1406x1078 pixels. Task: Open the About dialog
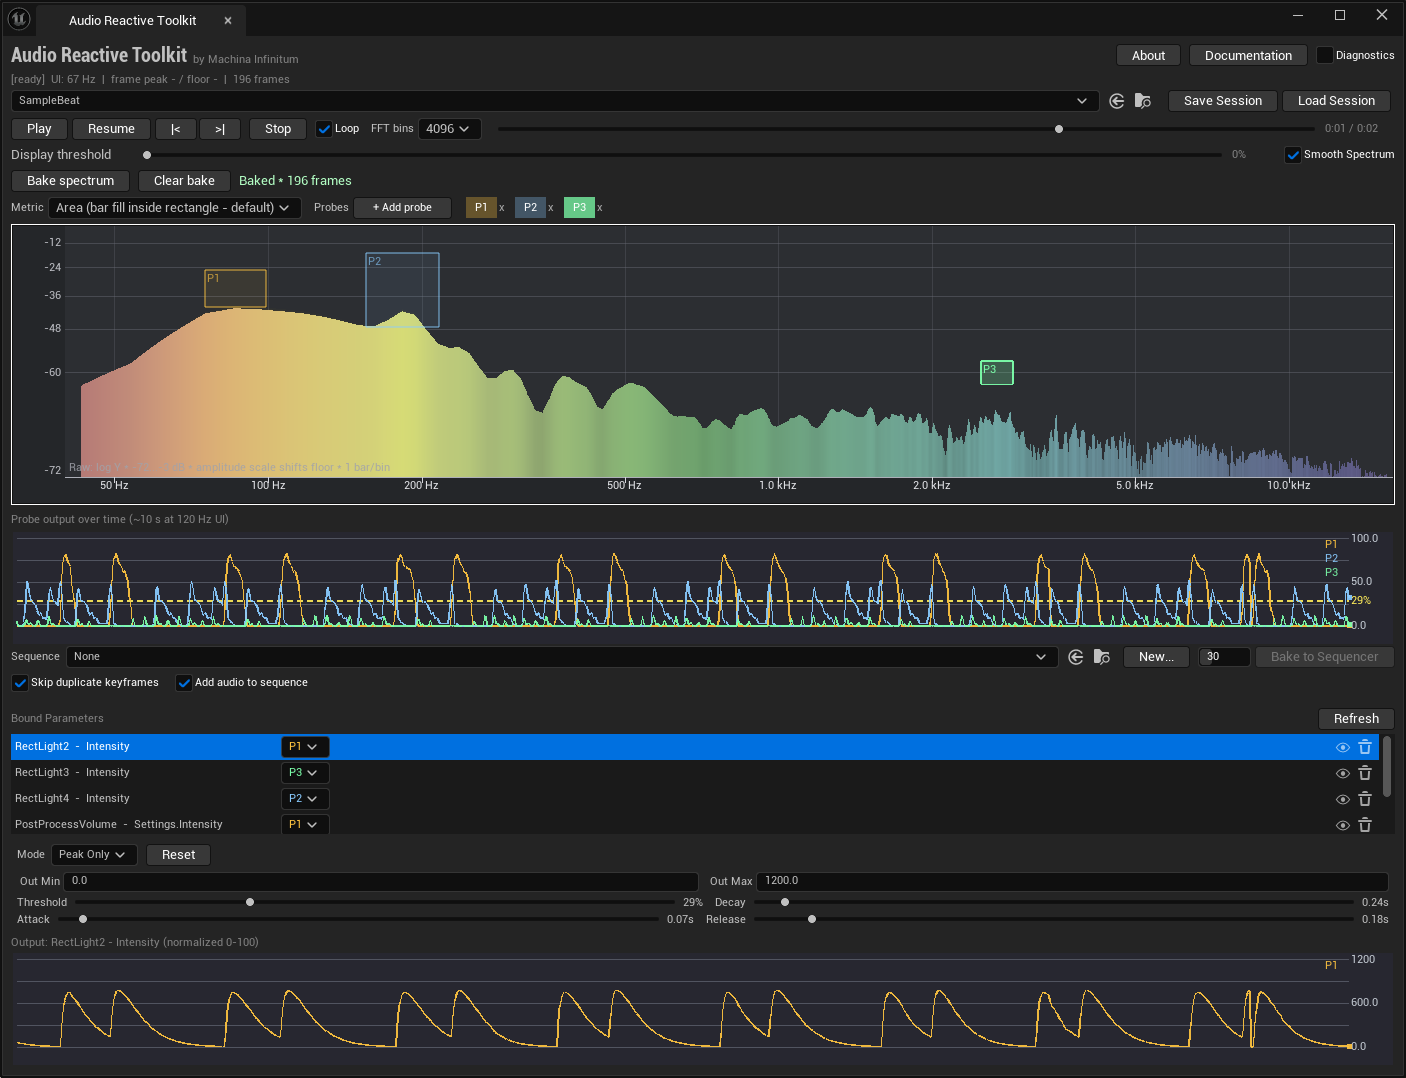pyautogui.click(x=1148, y=56)
